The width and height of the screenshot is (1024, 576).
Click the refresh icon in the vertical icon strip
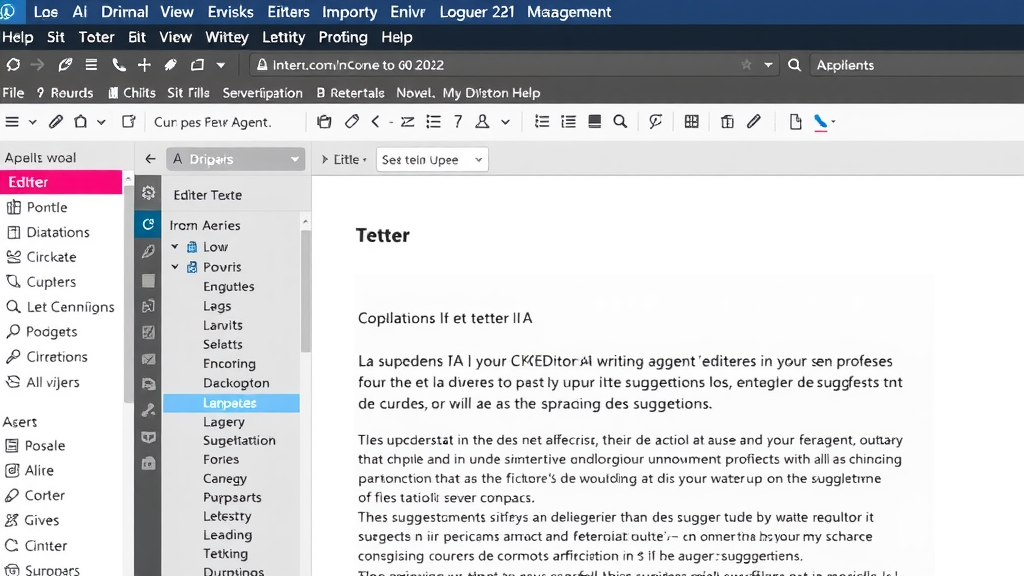[148, 225]
